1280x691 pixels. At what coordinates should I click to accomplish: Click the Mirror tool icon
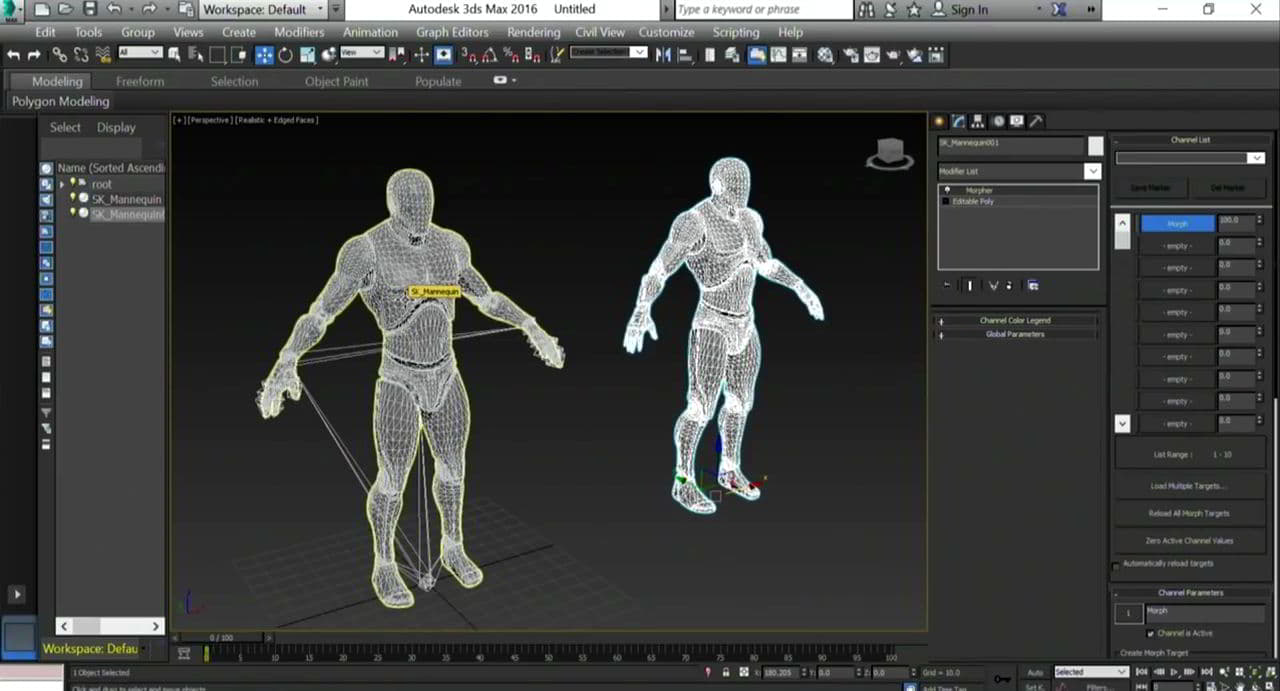point(662,55)
